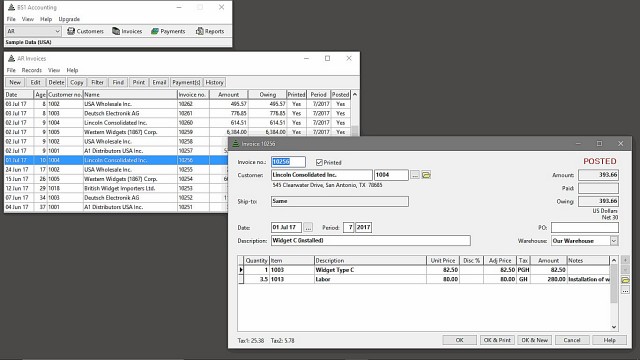Click the yellow folder icon beside customer number
Image resolution: width=640 pixels, height=360 pixels.
426,175
